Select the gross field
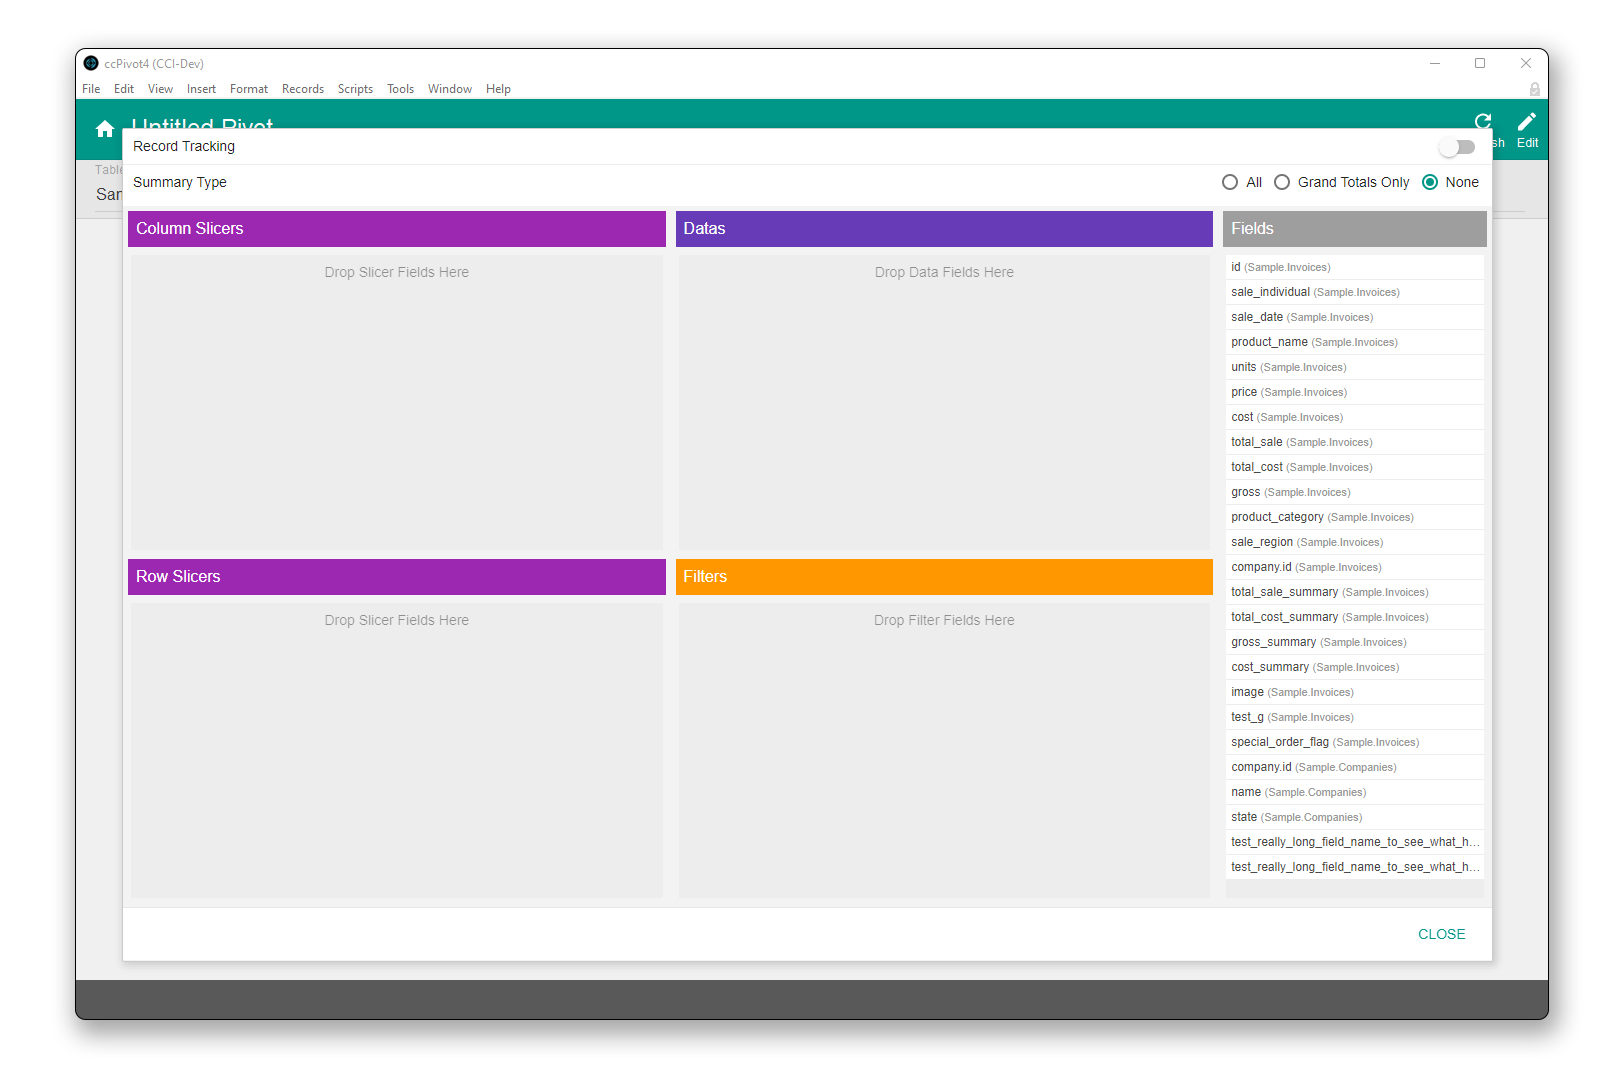The height and width of the screenshot is (1070, 1624). point(1354,492)
